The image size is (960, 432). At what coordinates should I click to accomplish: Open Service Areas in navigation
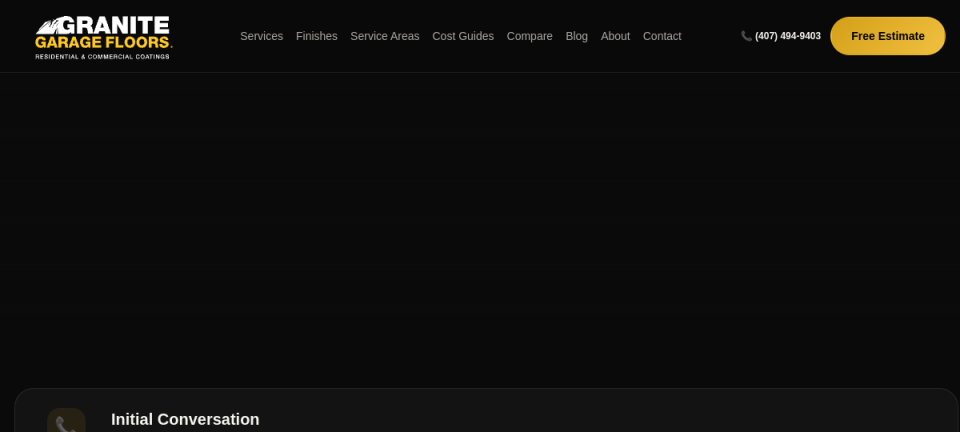384,36
